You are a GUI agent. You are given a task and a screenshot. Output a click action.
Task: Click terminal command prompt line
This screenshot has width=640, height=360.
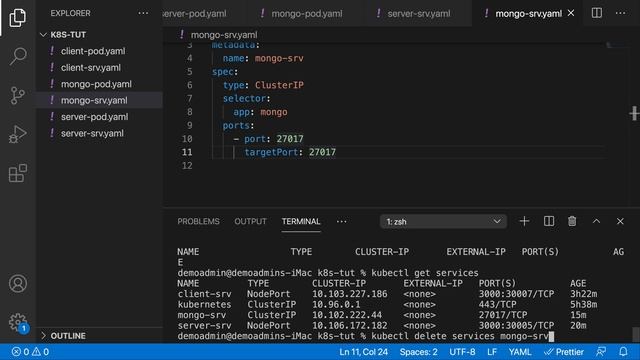pyautogui.click(x=365, y=336)
